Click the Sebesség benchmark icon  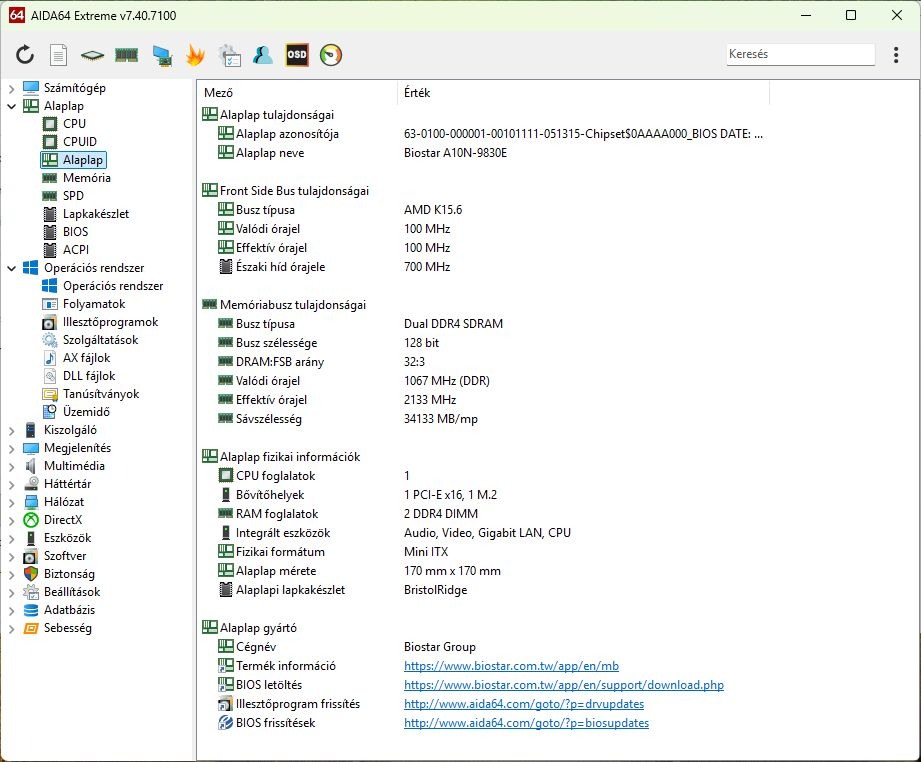point(31,628)
